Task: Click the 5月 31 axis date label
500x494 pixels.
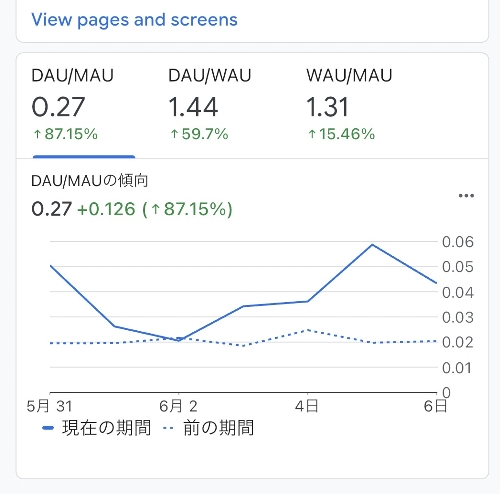Action: [x=49, y=406]
